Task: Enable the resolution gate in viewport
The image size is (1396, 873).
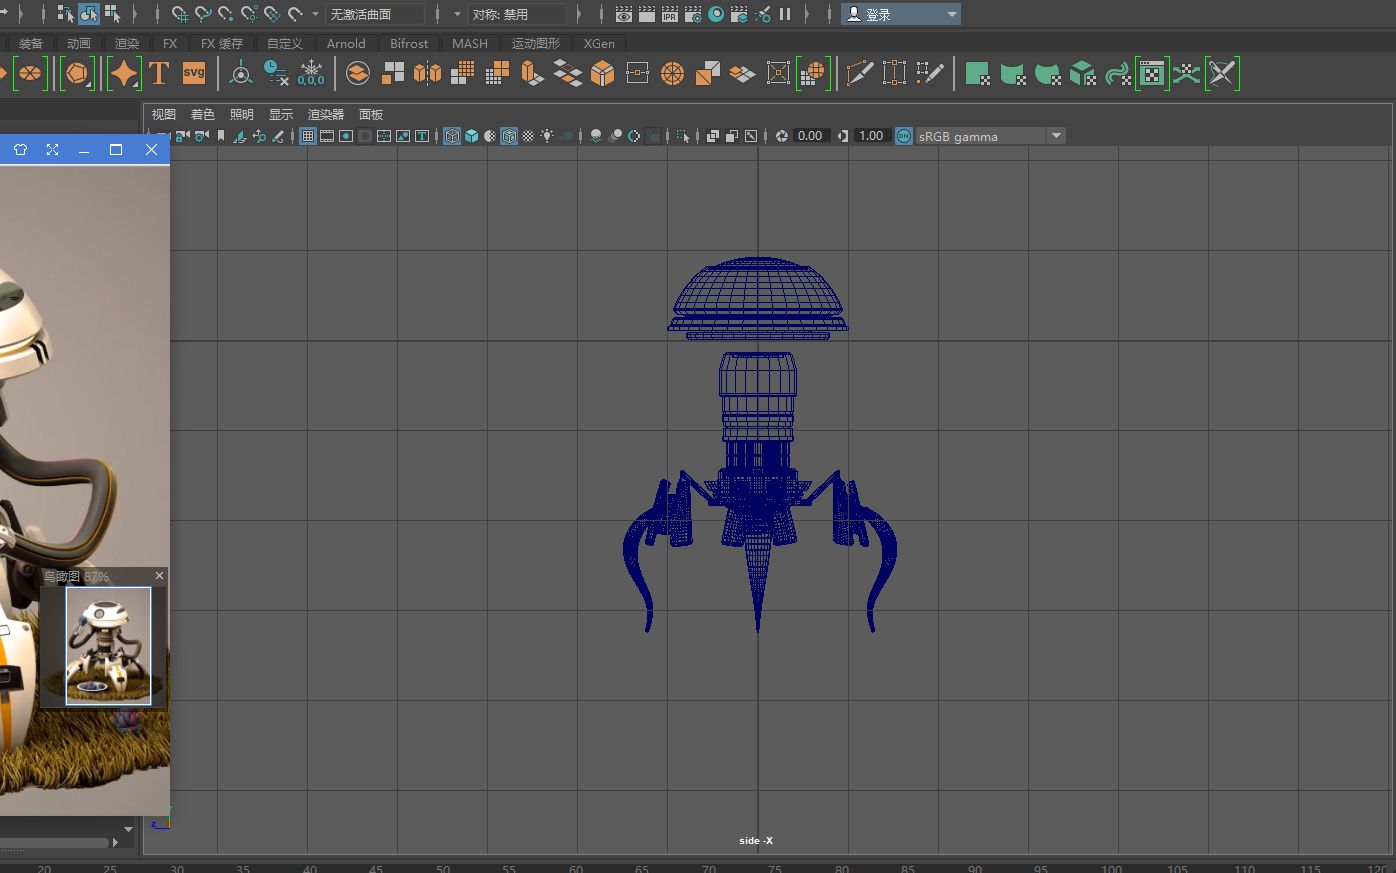Action: [x=345, y=135]
